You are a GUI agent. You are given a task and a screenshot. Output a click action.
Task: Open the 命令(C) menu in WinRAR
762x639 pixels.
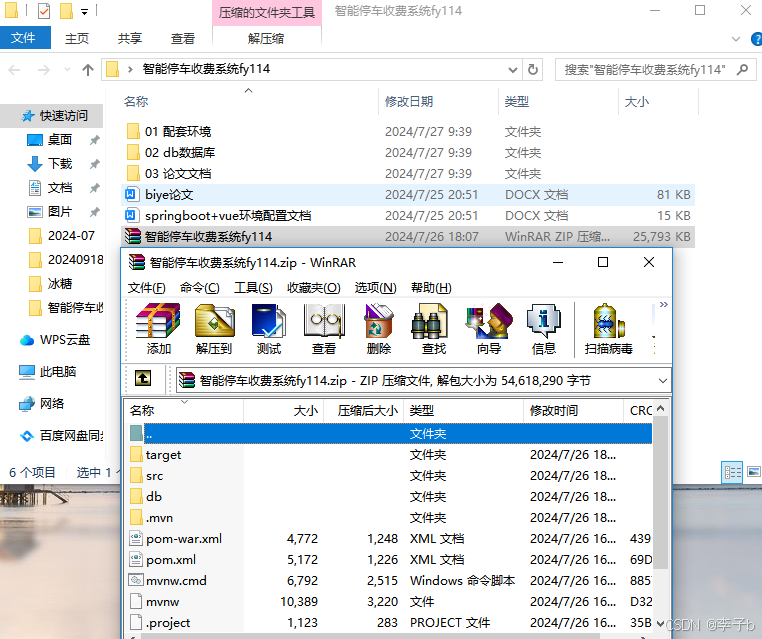(200, 288)
